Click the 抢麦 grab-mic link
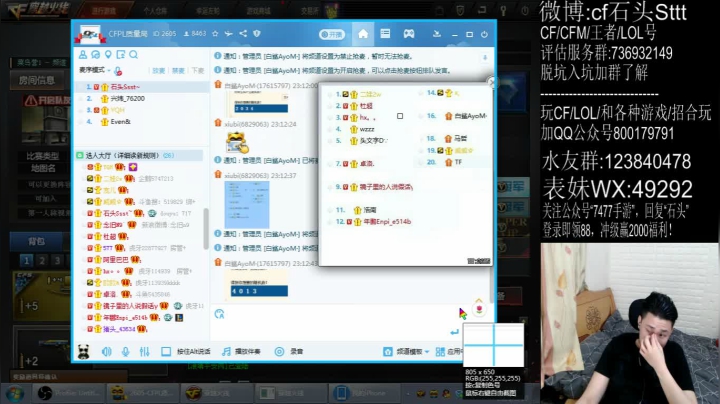This screenshot has width=720, height=404. click(x=158, y=71)
